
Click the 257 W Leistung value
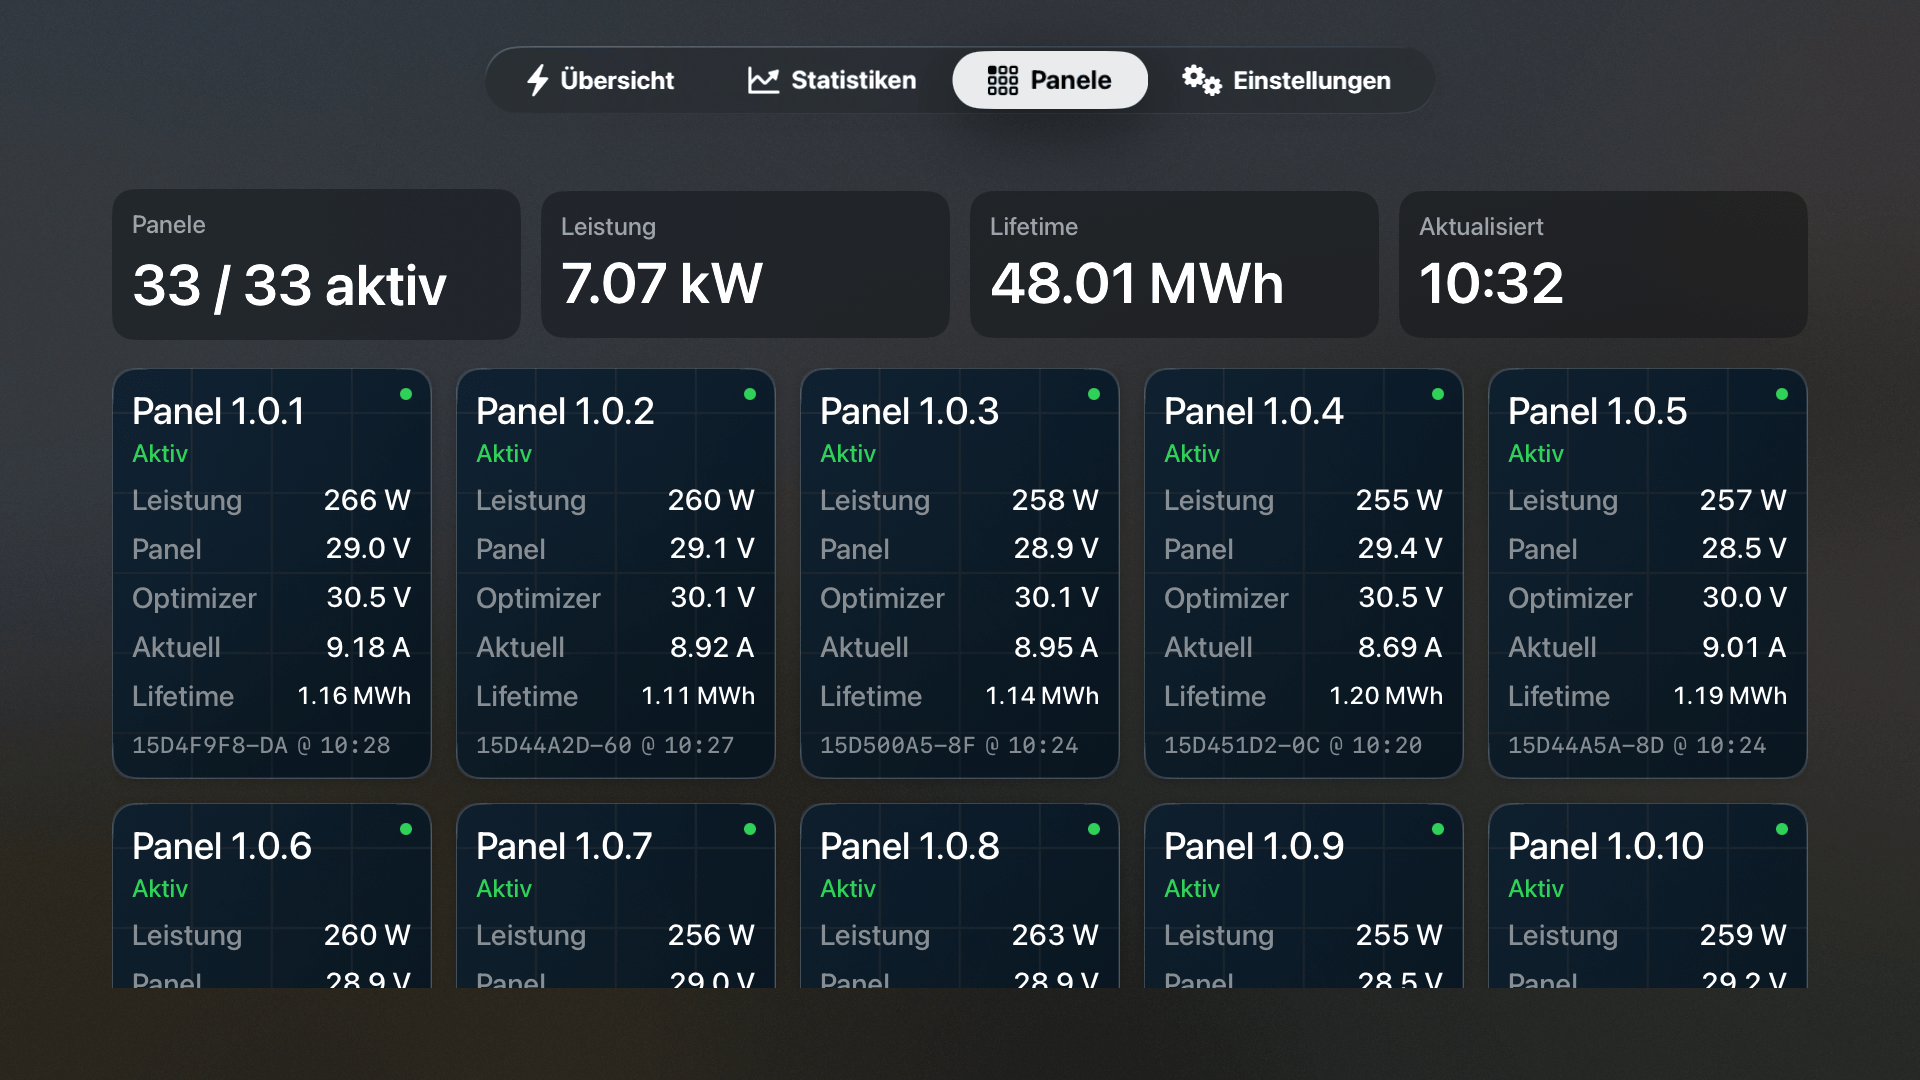[1743, 500]
